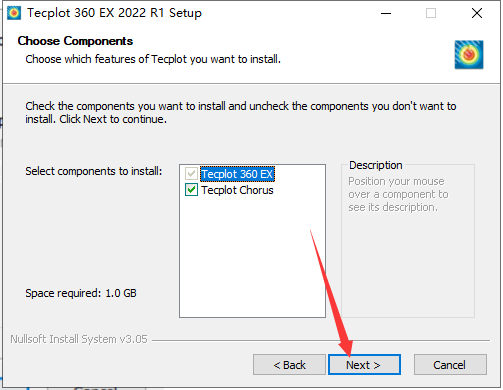The height and width of the screenshot is (390, 503).
Task: Cancel the Tecplot setup
Action: pos(450,365)
